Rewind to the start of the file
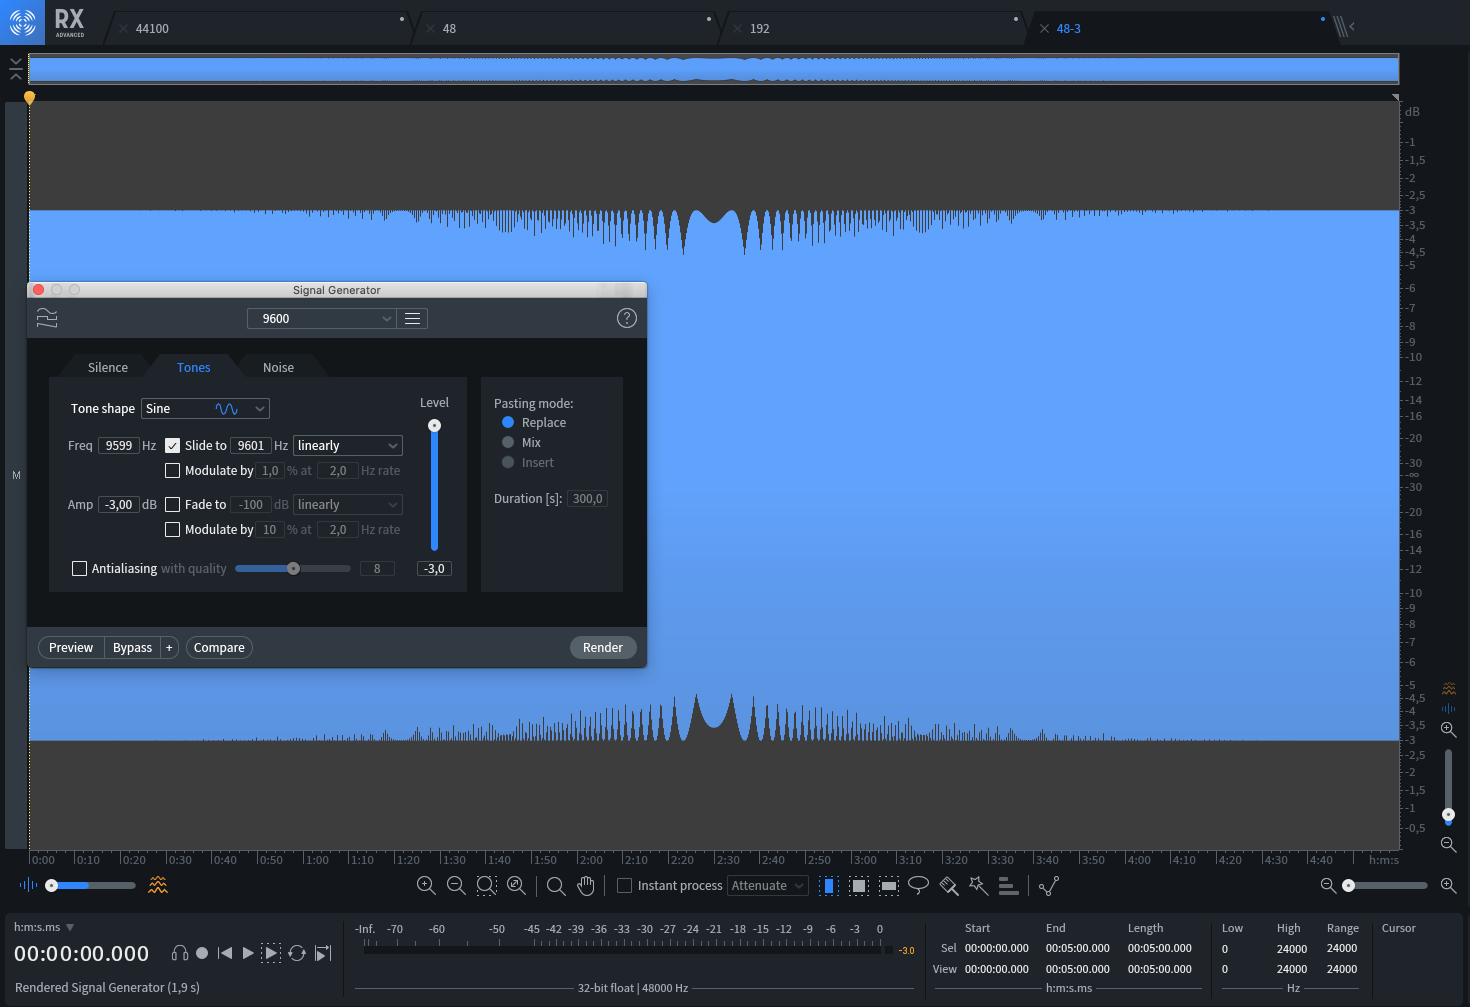The image size is (1470, 1007). click(x=225, y=953)
